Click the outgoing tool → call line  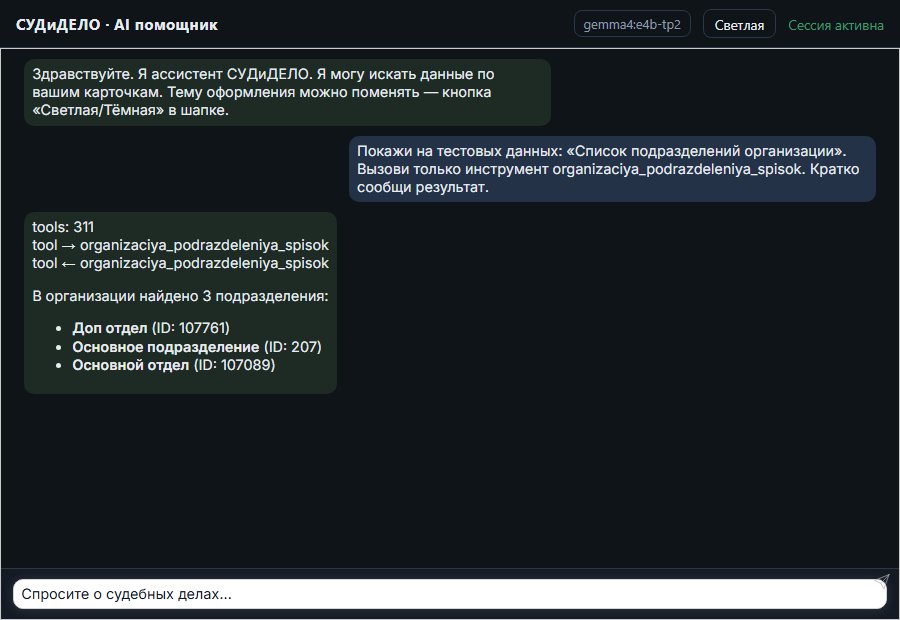tap(180, 245)
